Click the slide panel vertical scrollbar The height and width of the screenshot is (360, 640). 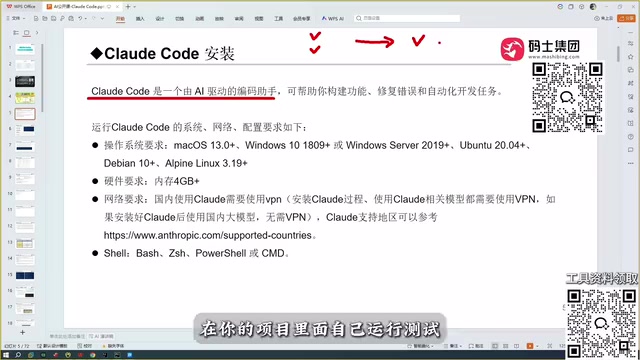(42, 78)
